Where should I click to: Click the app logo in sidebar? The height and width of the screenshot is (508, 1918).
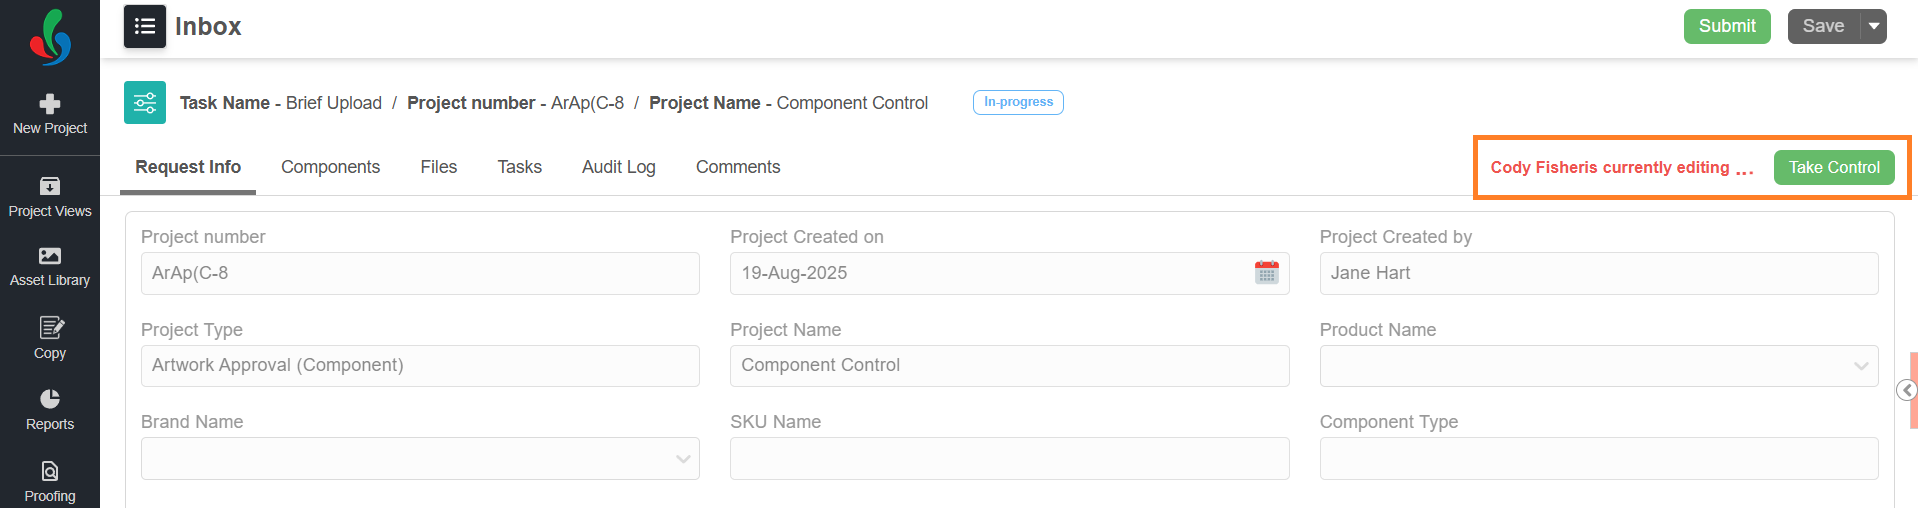[x=50, y=37]
